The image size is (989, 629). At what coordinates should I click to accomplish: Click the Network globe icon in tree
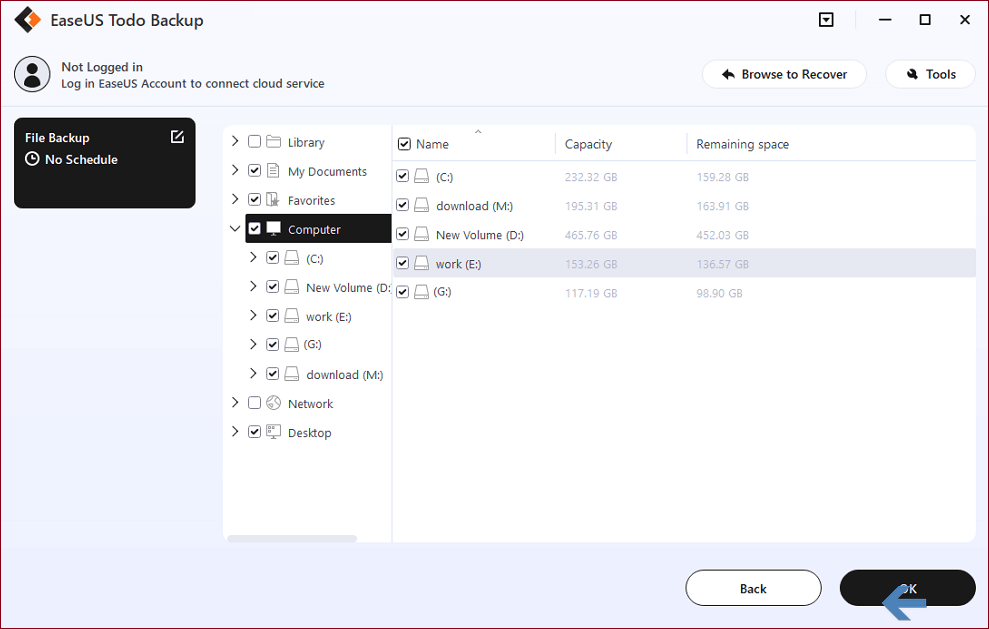(273, 403)
